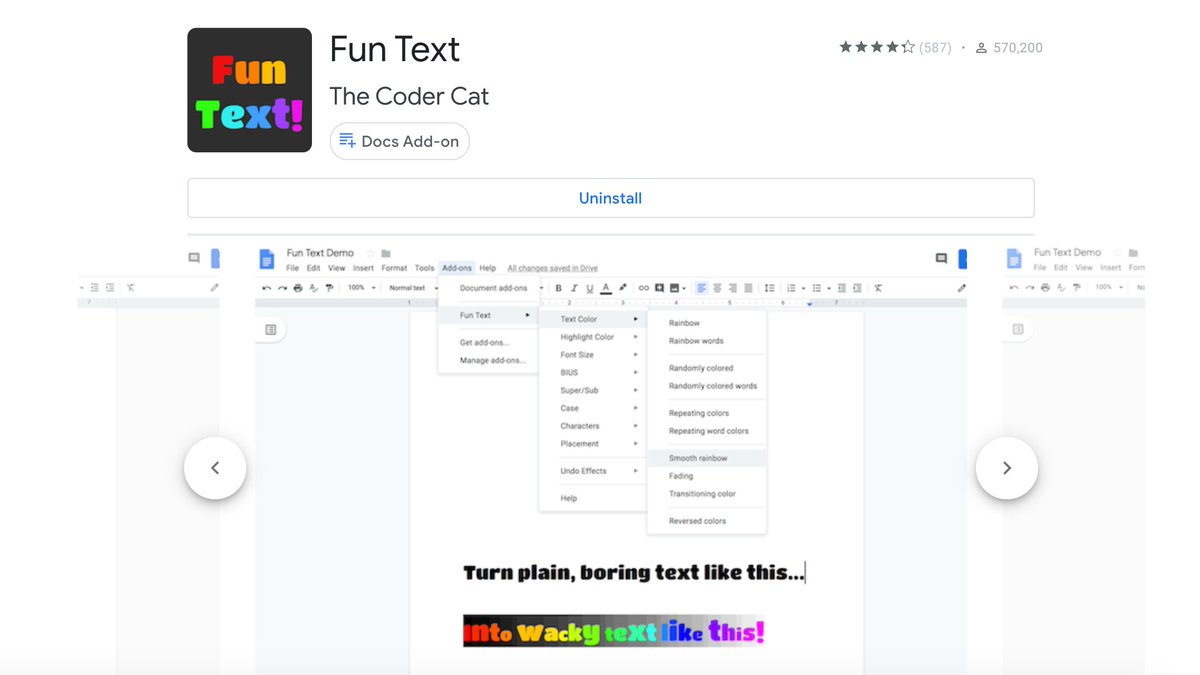Click the Spell check icon in center preview toolbar

coord(313,288)
